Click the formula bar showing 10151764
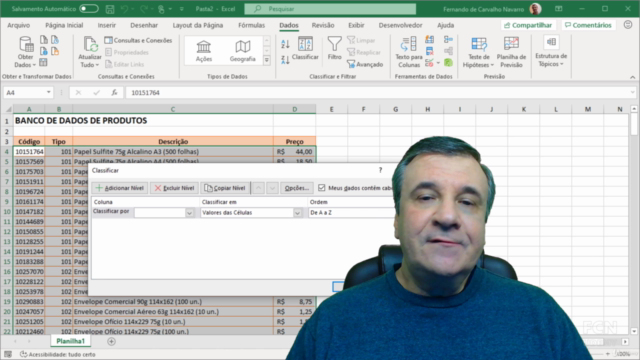The height and width of the screenshot is (360, 640). pos(380,93)
